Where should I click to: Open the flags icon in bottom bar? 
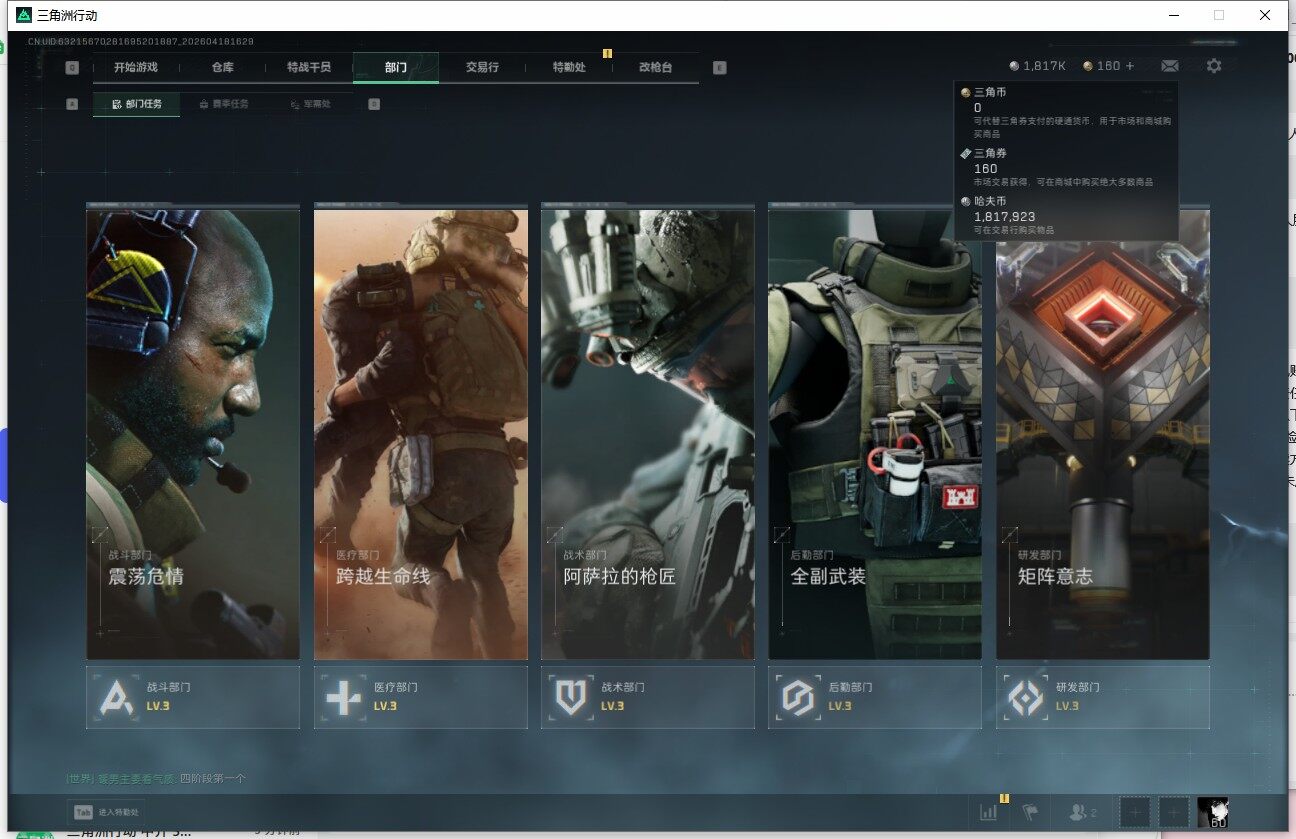tap(1030, 813)
